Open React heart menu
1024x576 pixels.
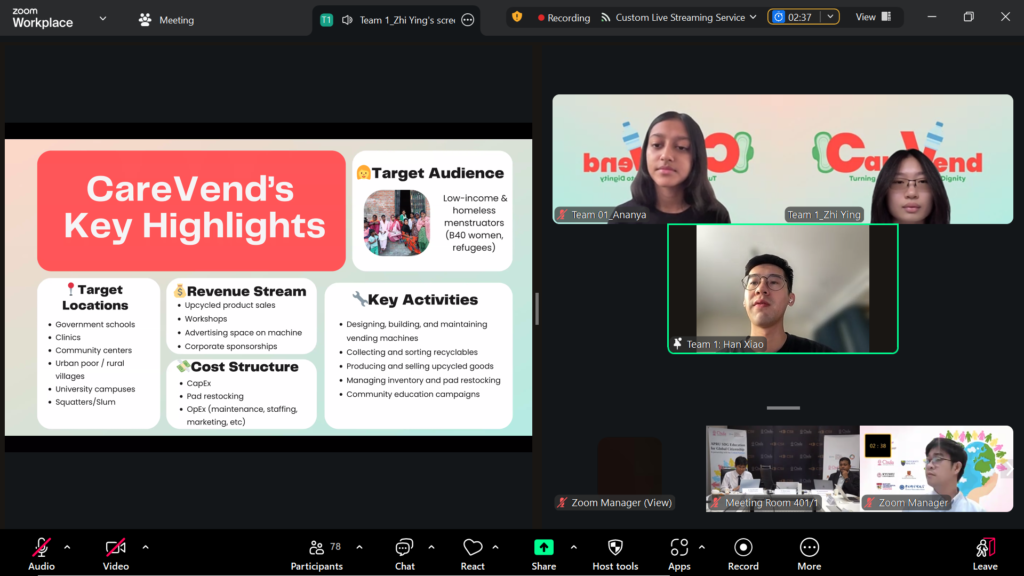[472, 554]
